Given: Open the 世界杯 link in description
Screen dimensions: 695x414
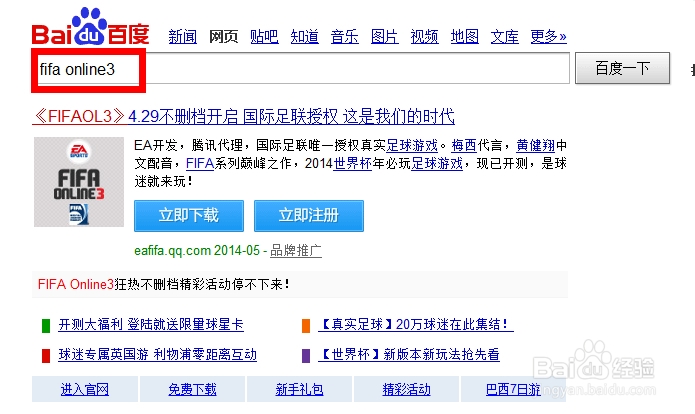Looking at the screenshot, I should pyautogui.click(x=352, y=164).
